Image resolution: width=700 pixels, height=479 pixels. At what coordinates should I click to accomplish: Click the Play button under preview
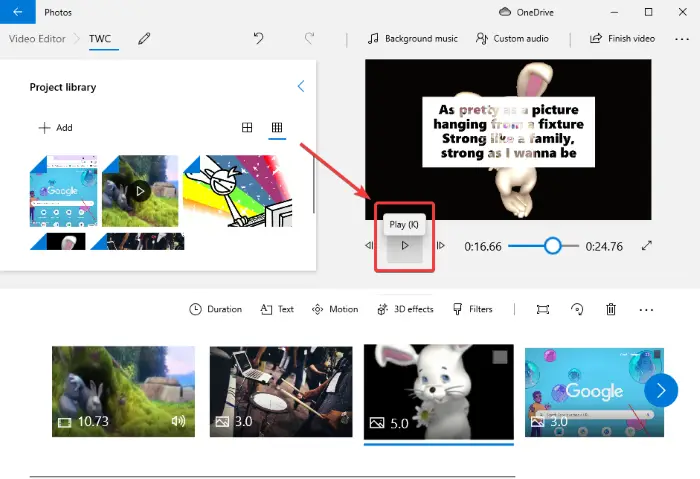(404, 246)
